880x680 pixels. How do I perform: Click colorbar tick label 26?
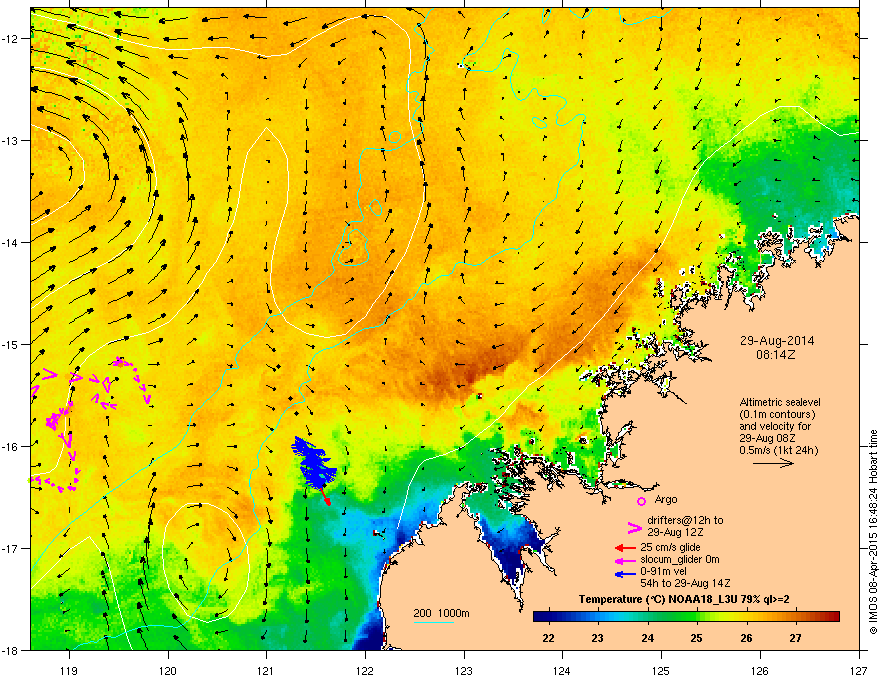[746, 638]
